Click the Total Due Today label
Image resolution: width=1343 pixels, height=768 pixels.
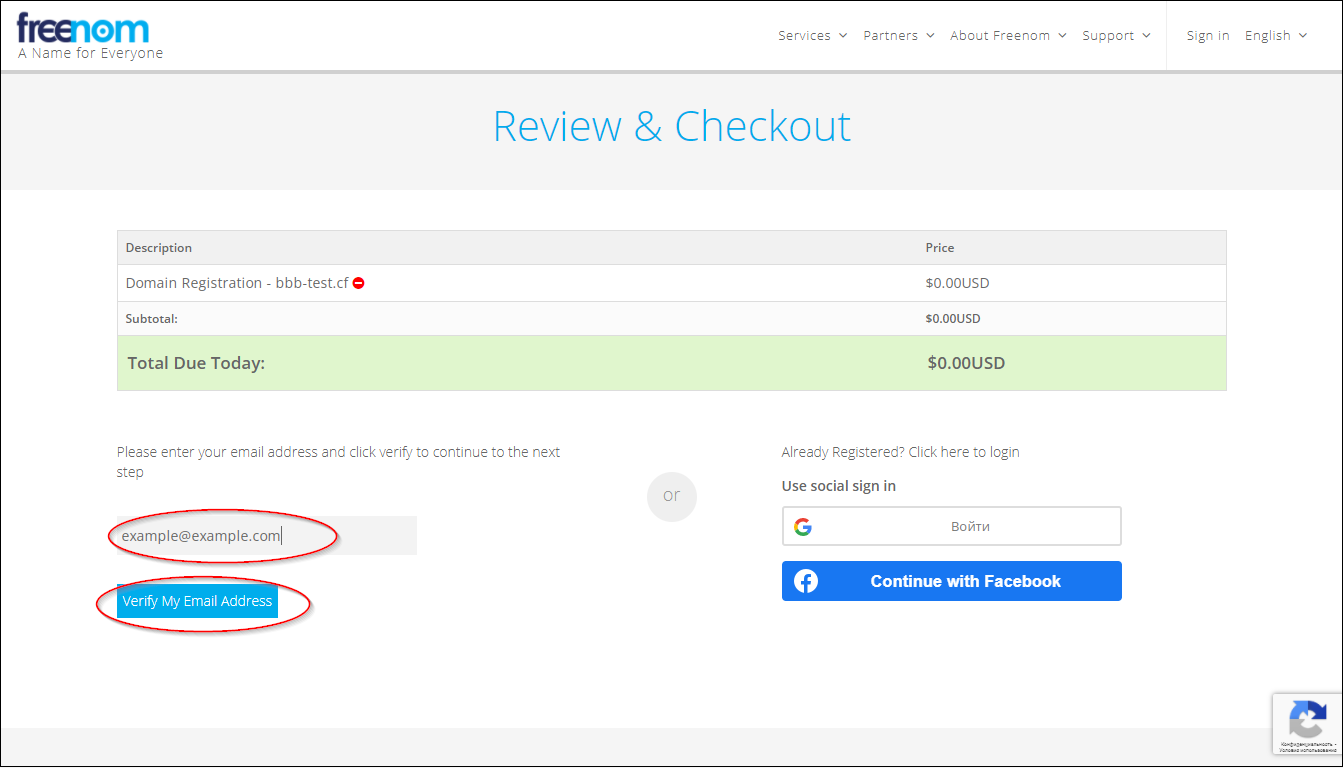click(196, 363)
